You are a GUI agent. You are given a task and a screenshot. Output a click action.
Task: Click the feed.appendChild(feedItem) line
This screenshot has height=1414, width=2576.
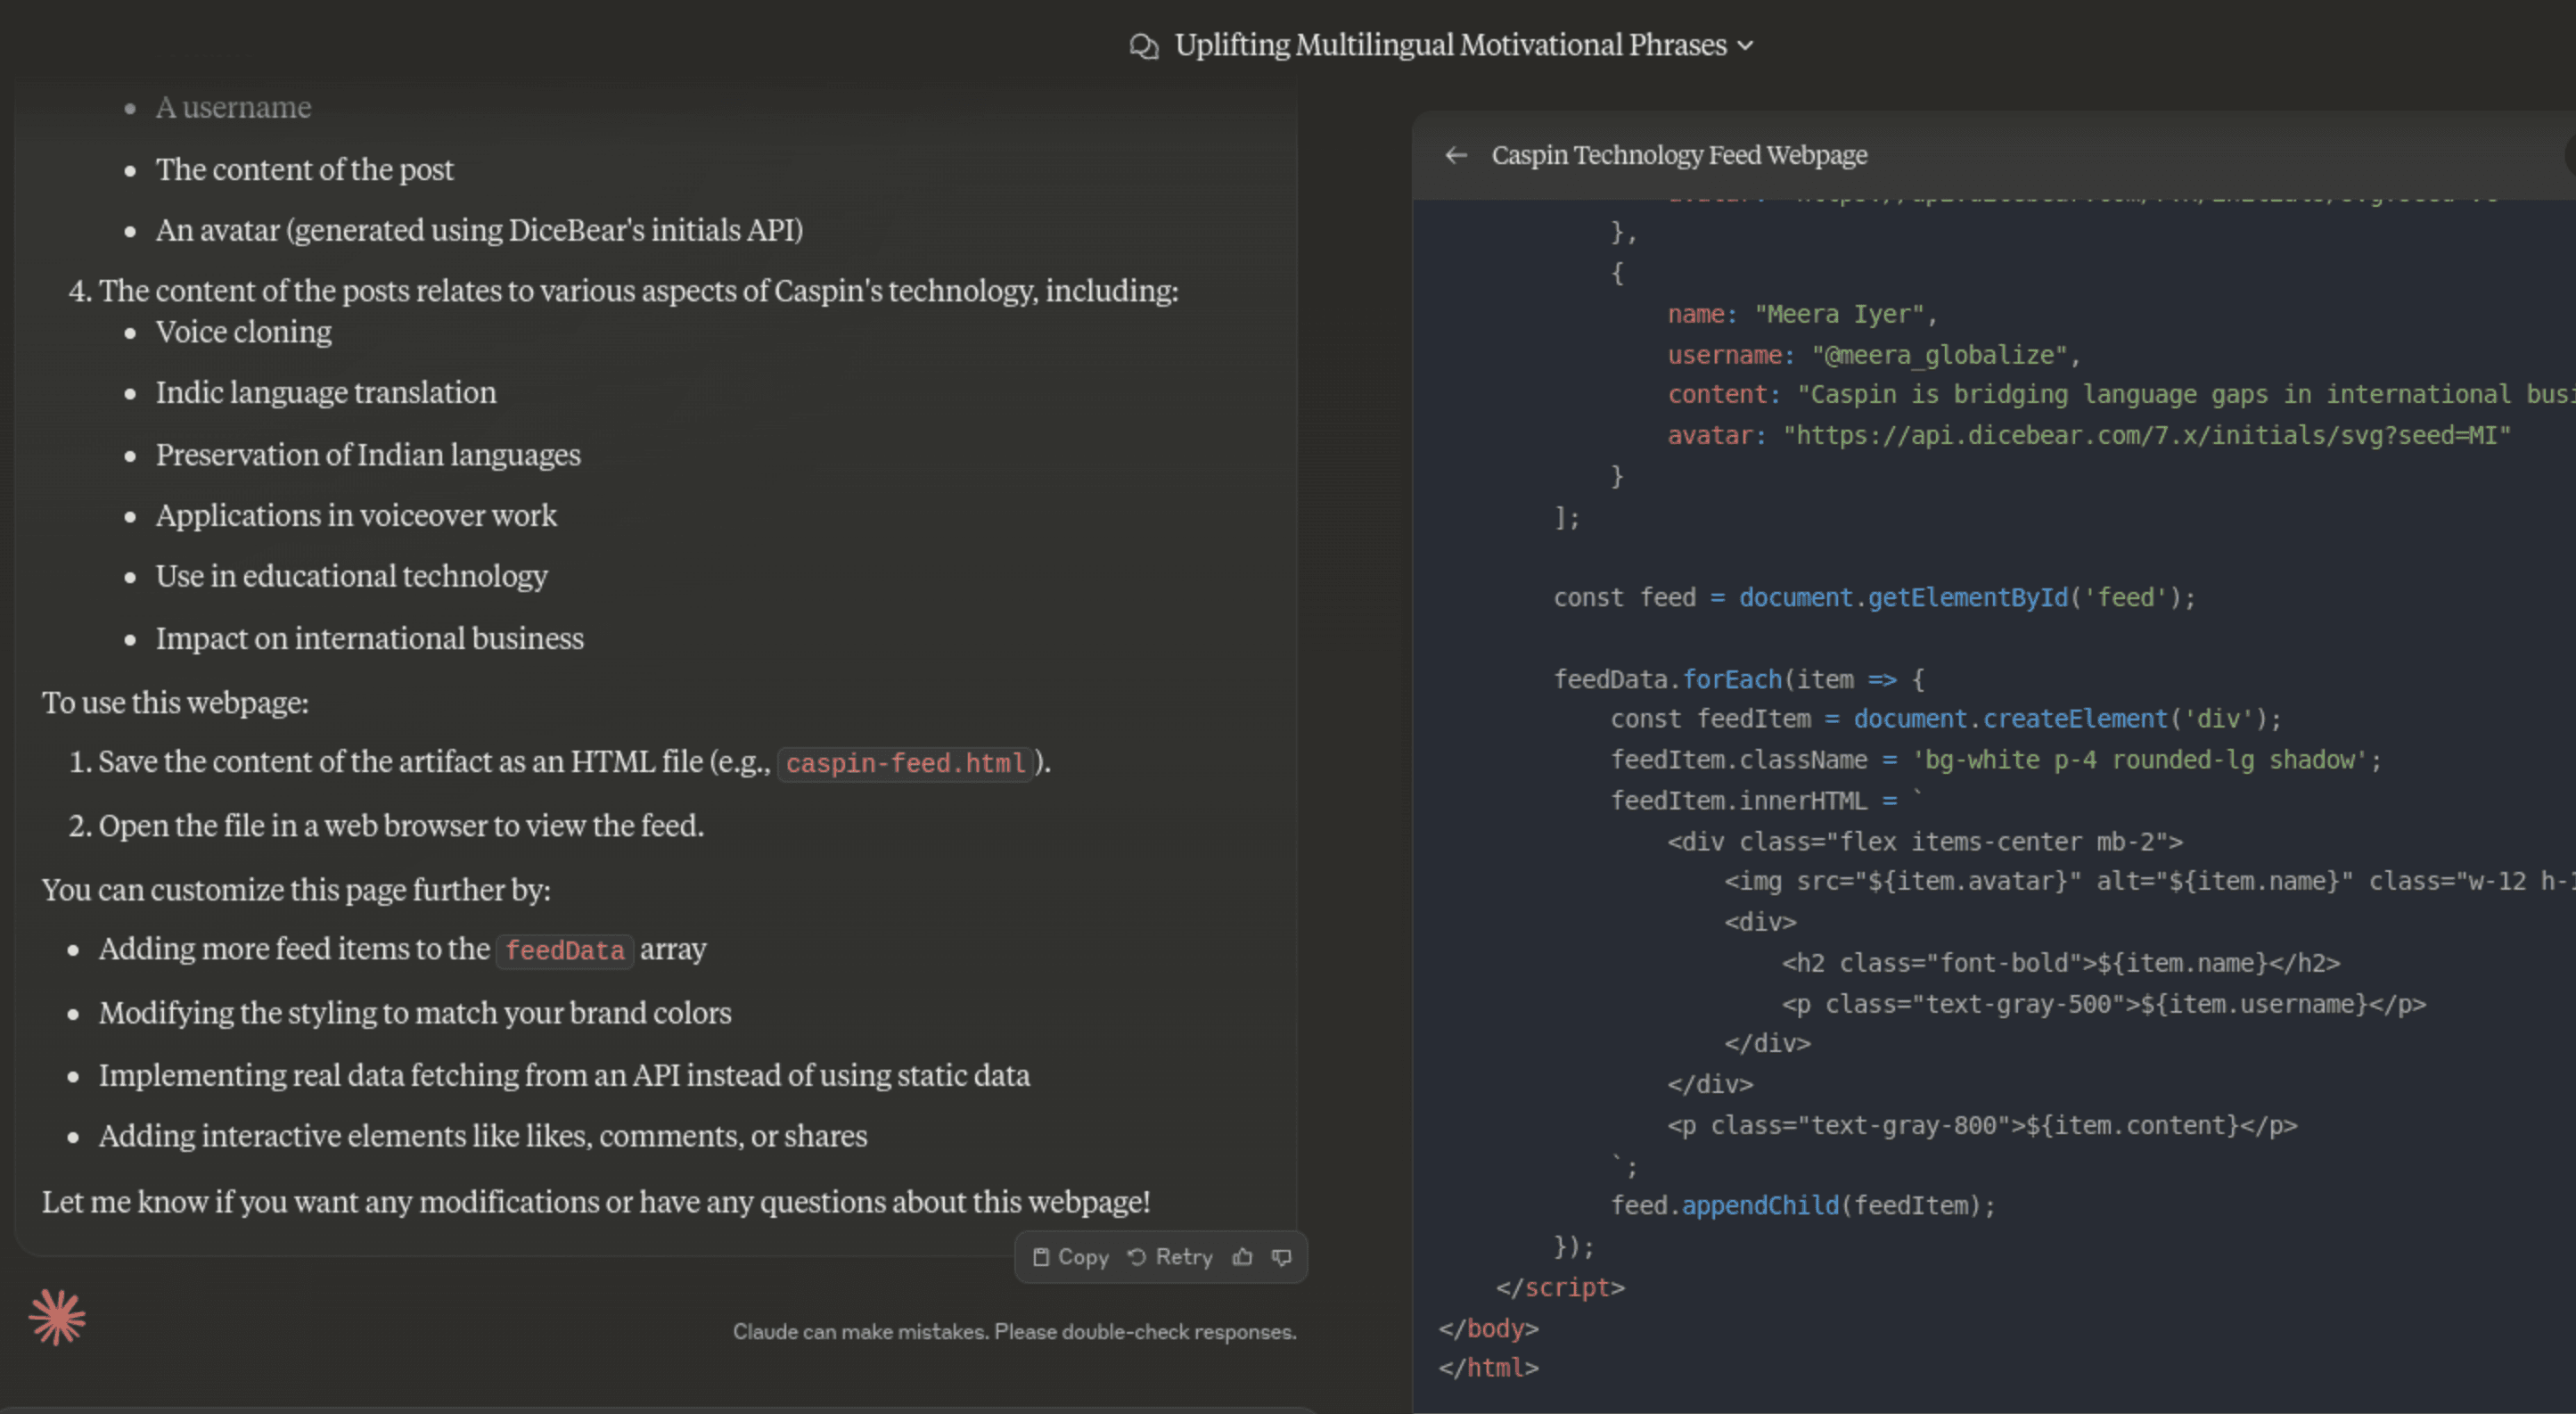click(x=1802, y=1206)
